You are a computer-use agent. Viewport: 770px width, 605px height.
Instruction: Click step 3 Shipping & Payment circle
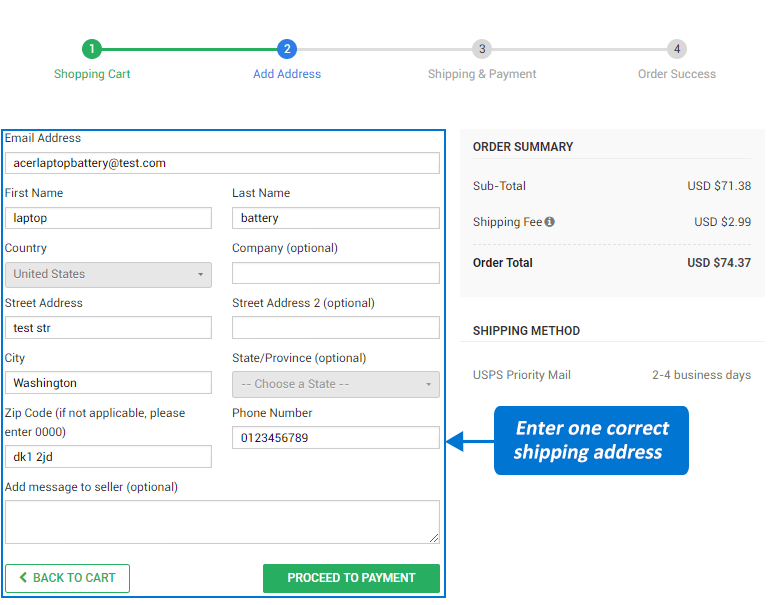[x=482, y=49]
